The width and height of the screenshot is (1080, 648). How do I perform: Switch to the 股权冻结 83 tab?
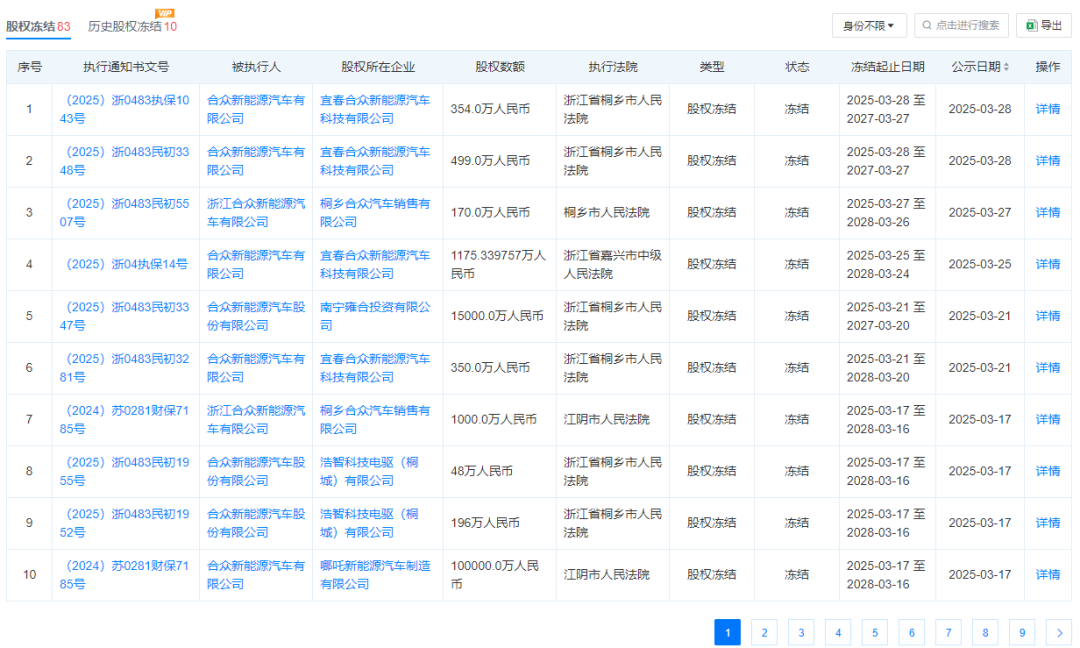coord(39,26)
